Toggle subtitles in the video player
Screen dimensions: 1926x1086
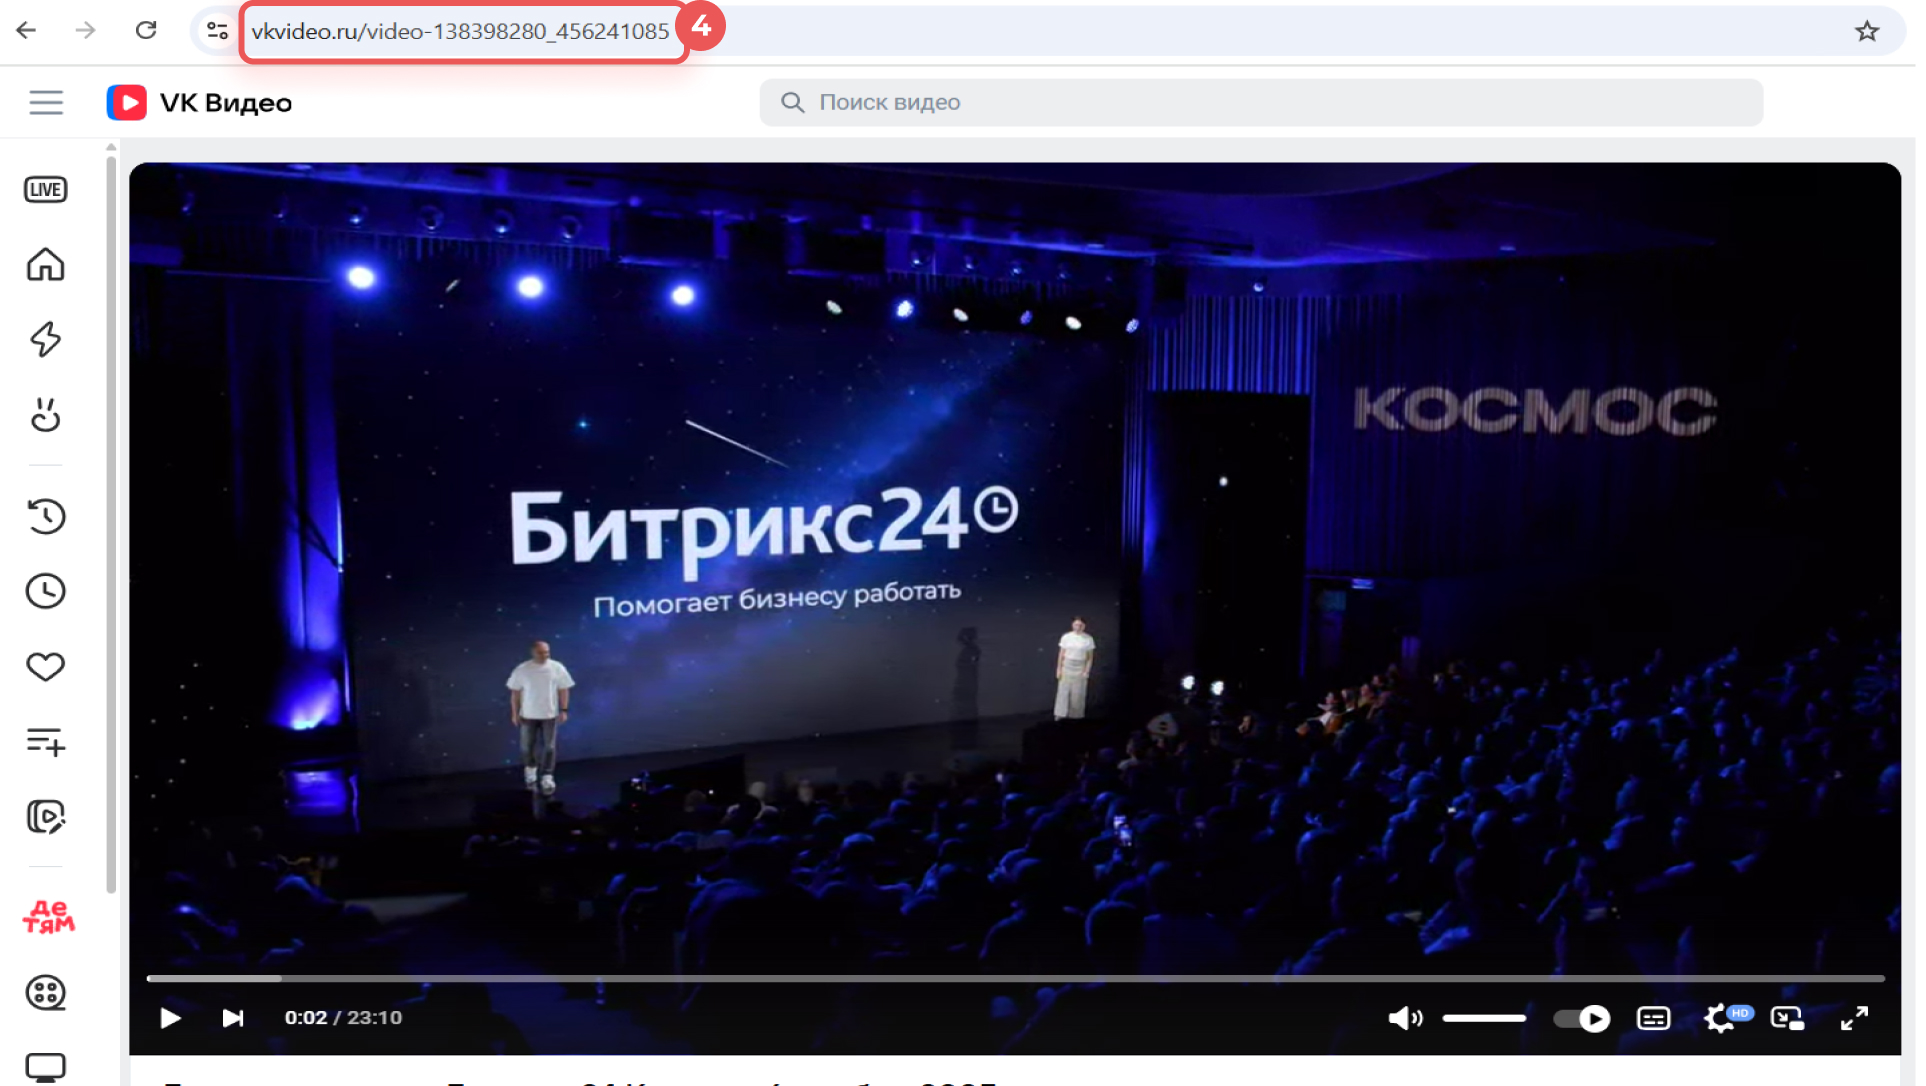[1653, 1018]
